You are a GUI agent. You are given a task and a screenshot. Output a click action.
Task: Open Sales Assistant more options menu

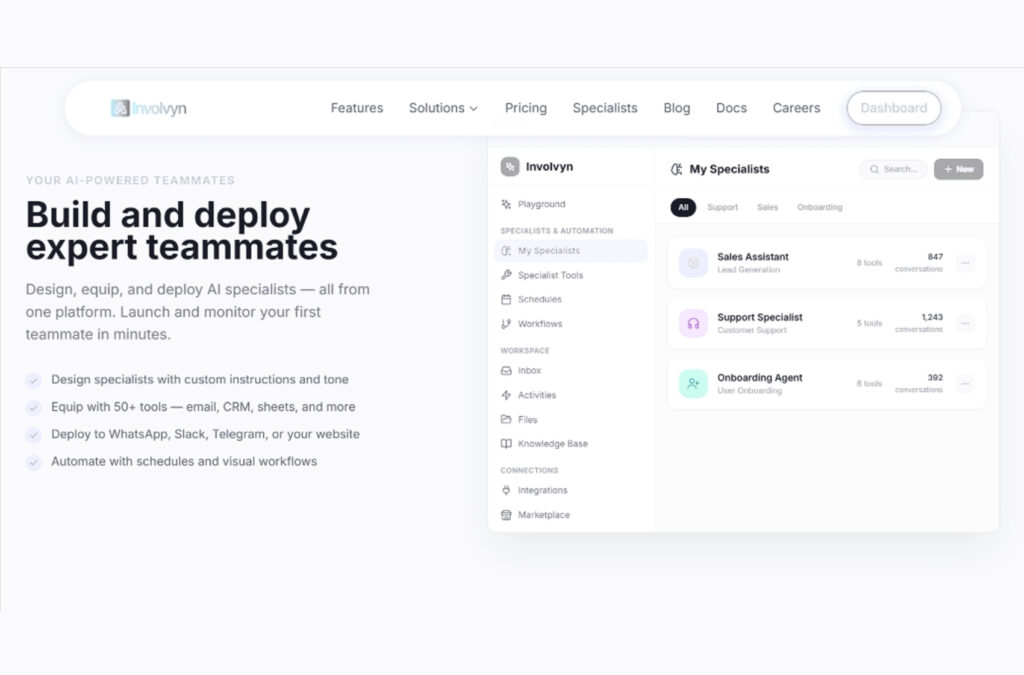click(964, 263)
